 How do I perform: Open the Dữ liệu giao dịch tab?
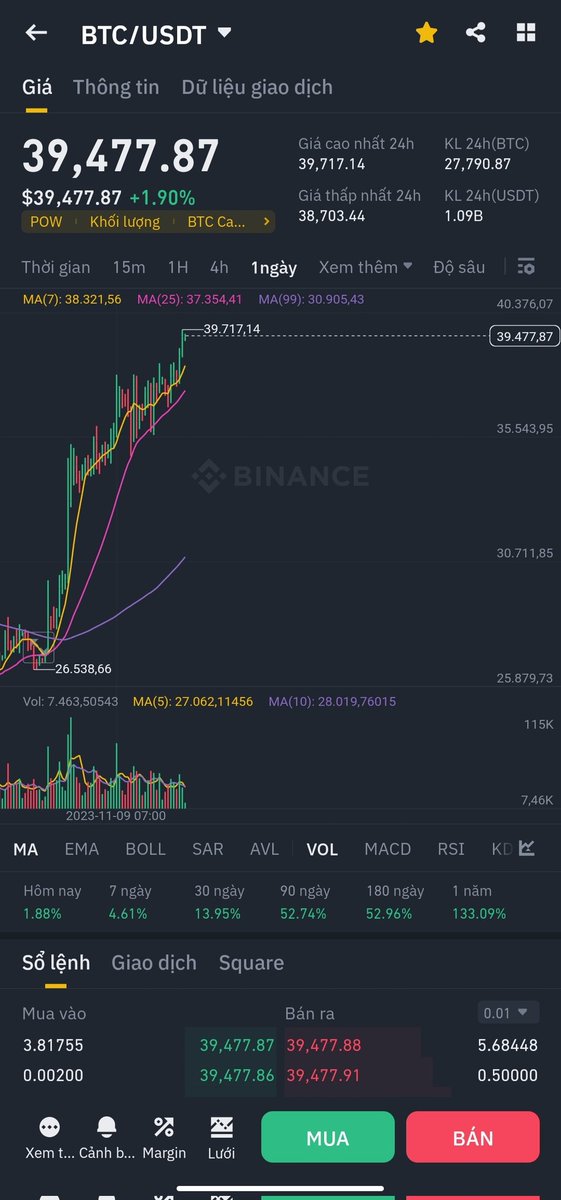point(257,87)
